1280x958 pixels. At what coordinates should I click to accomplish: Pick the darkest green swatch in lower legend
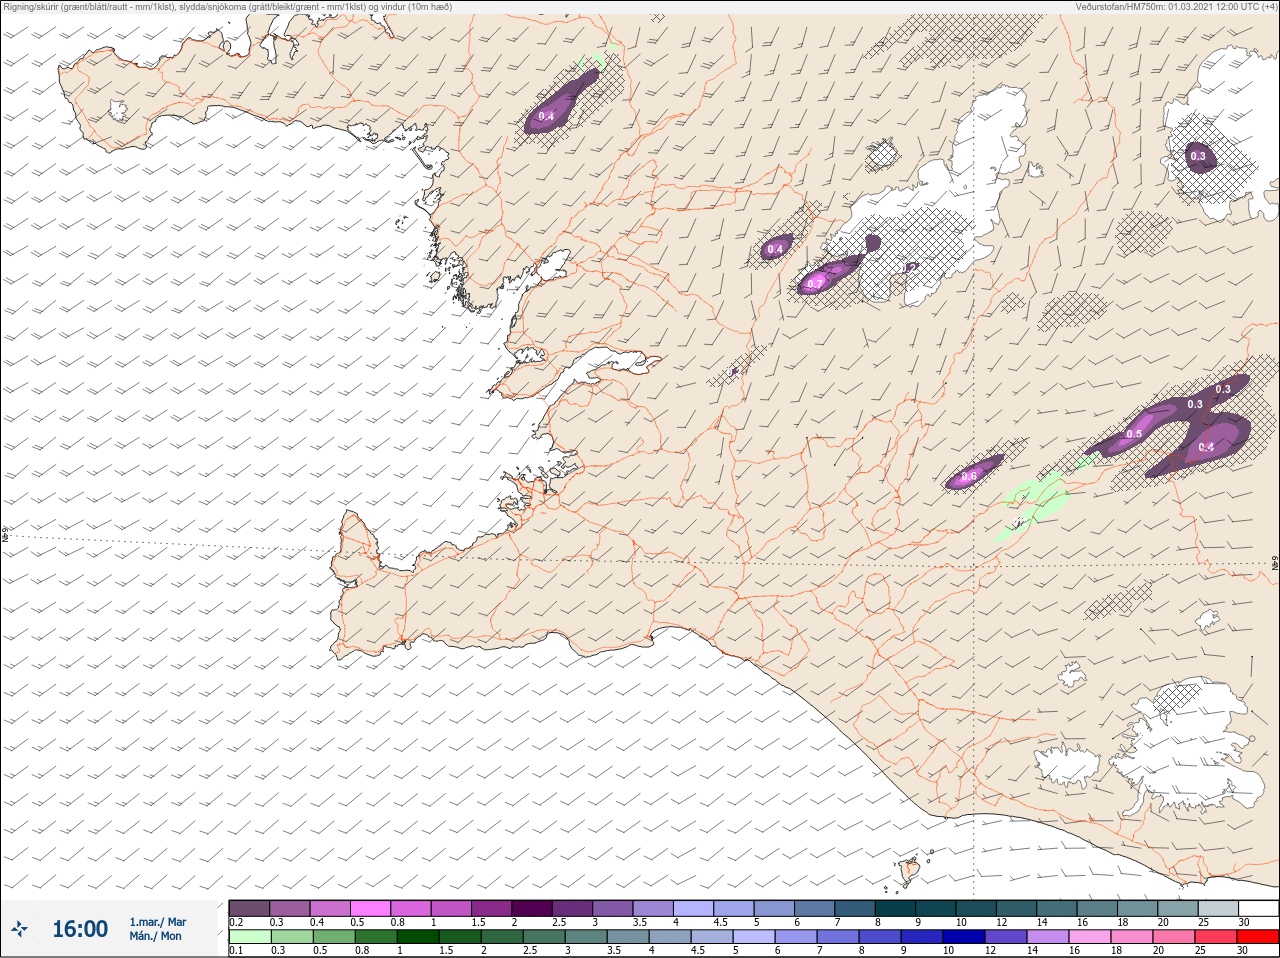[x=418, y=936]
